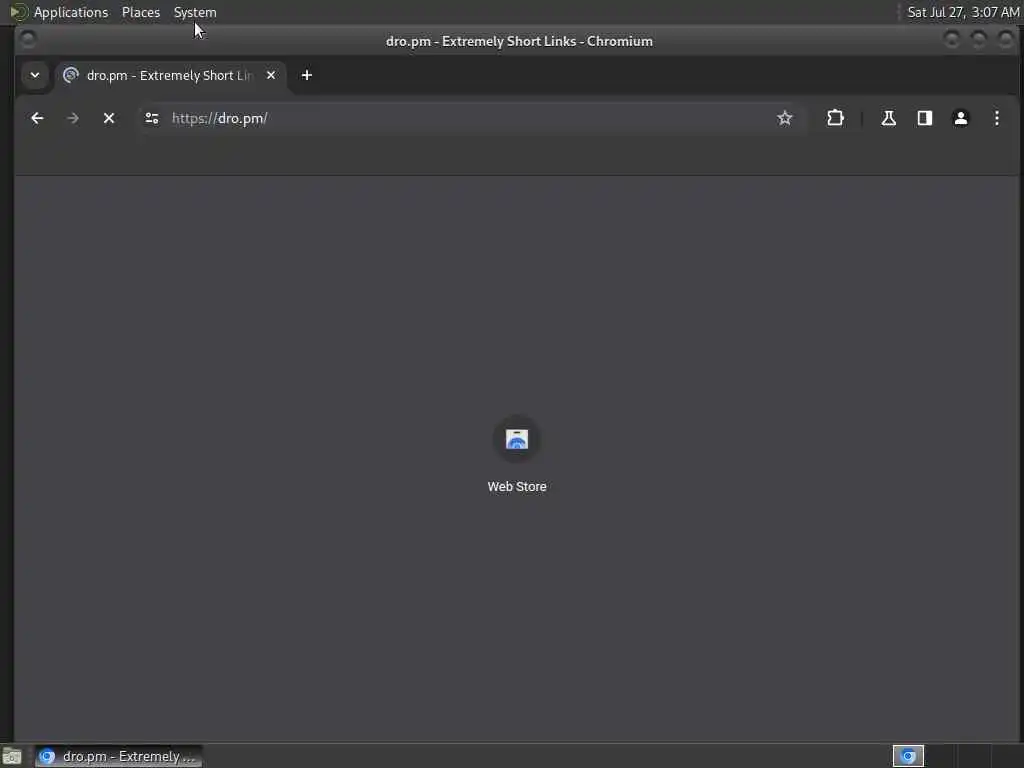
Task: Open the Web Store shortcut icon
Action: pos(517,440)
